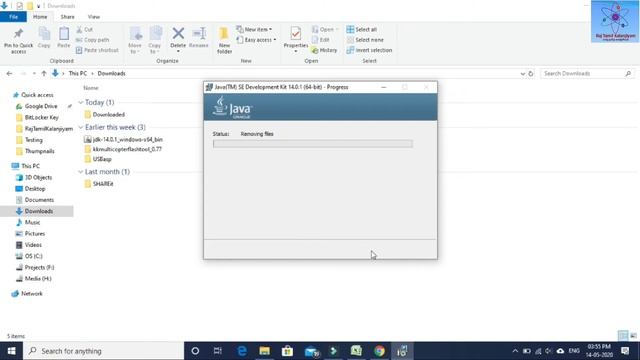The width and height of the screenshot is (640, 360).
Task: Select Paste shortcut option
Action: [x=97, y=50]
